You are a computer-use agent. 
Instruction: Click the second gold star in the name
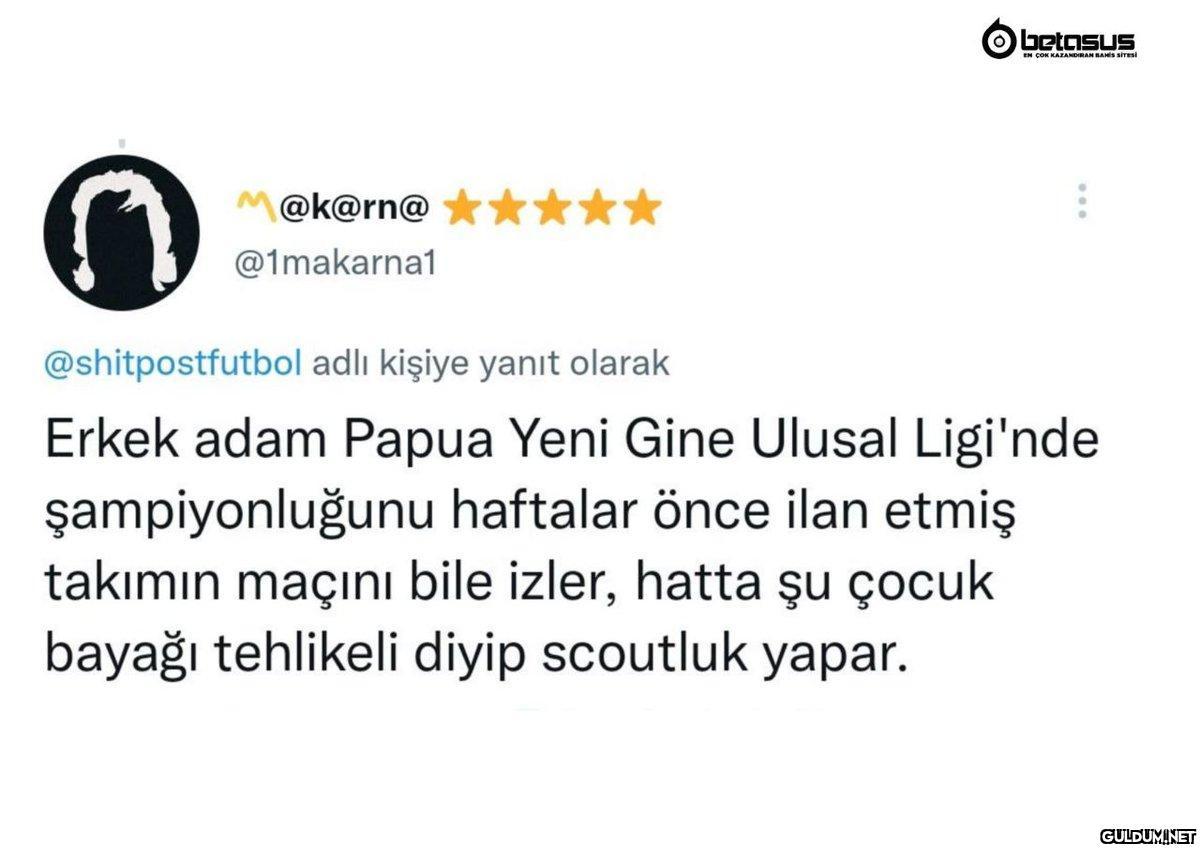pos(506,208)
